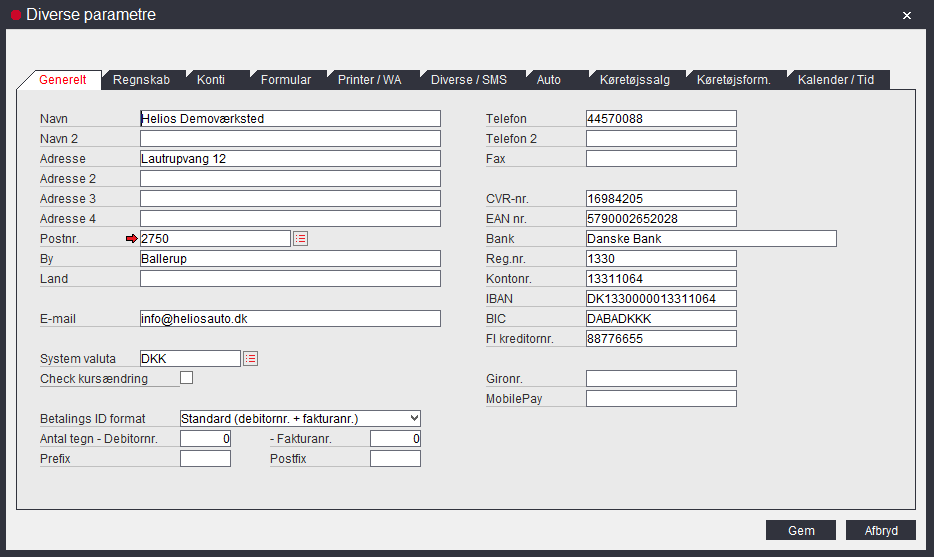Image resolution: width=934 pixels, height=557 pixels.
Task: Select the MobilePay input field
Action: 661,399
